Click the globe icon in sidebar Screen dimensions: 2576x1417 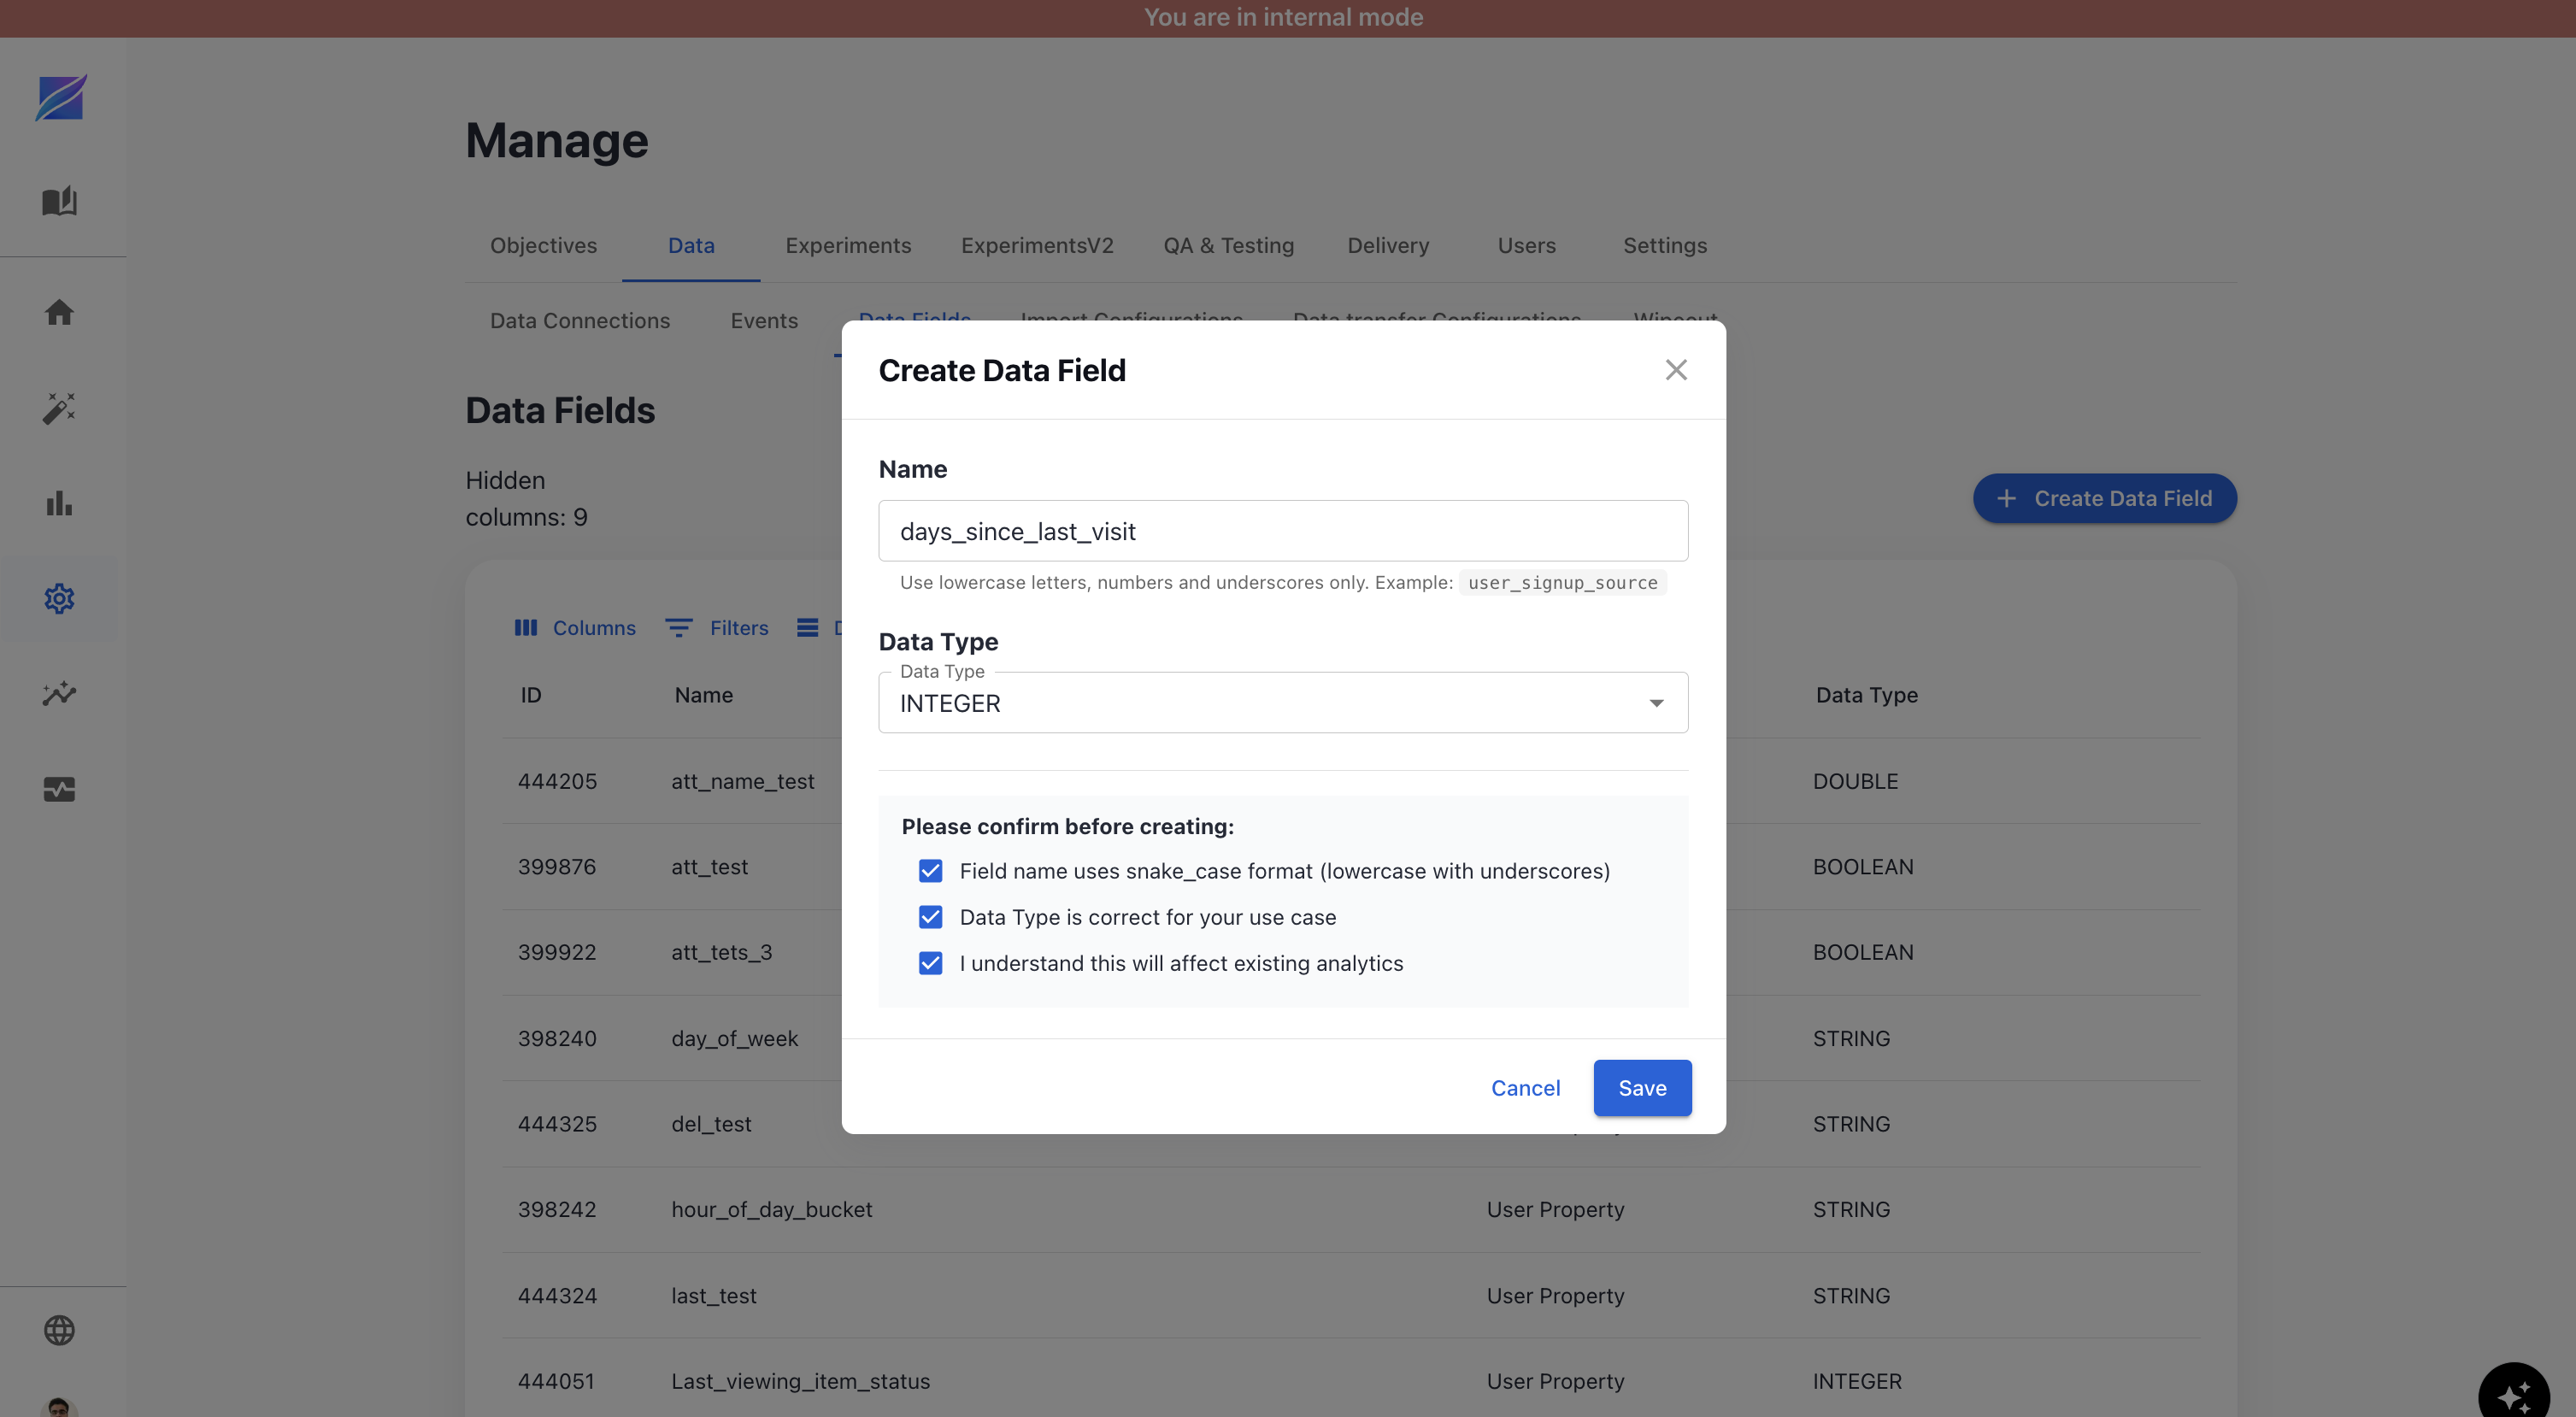click(59, 1330)
